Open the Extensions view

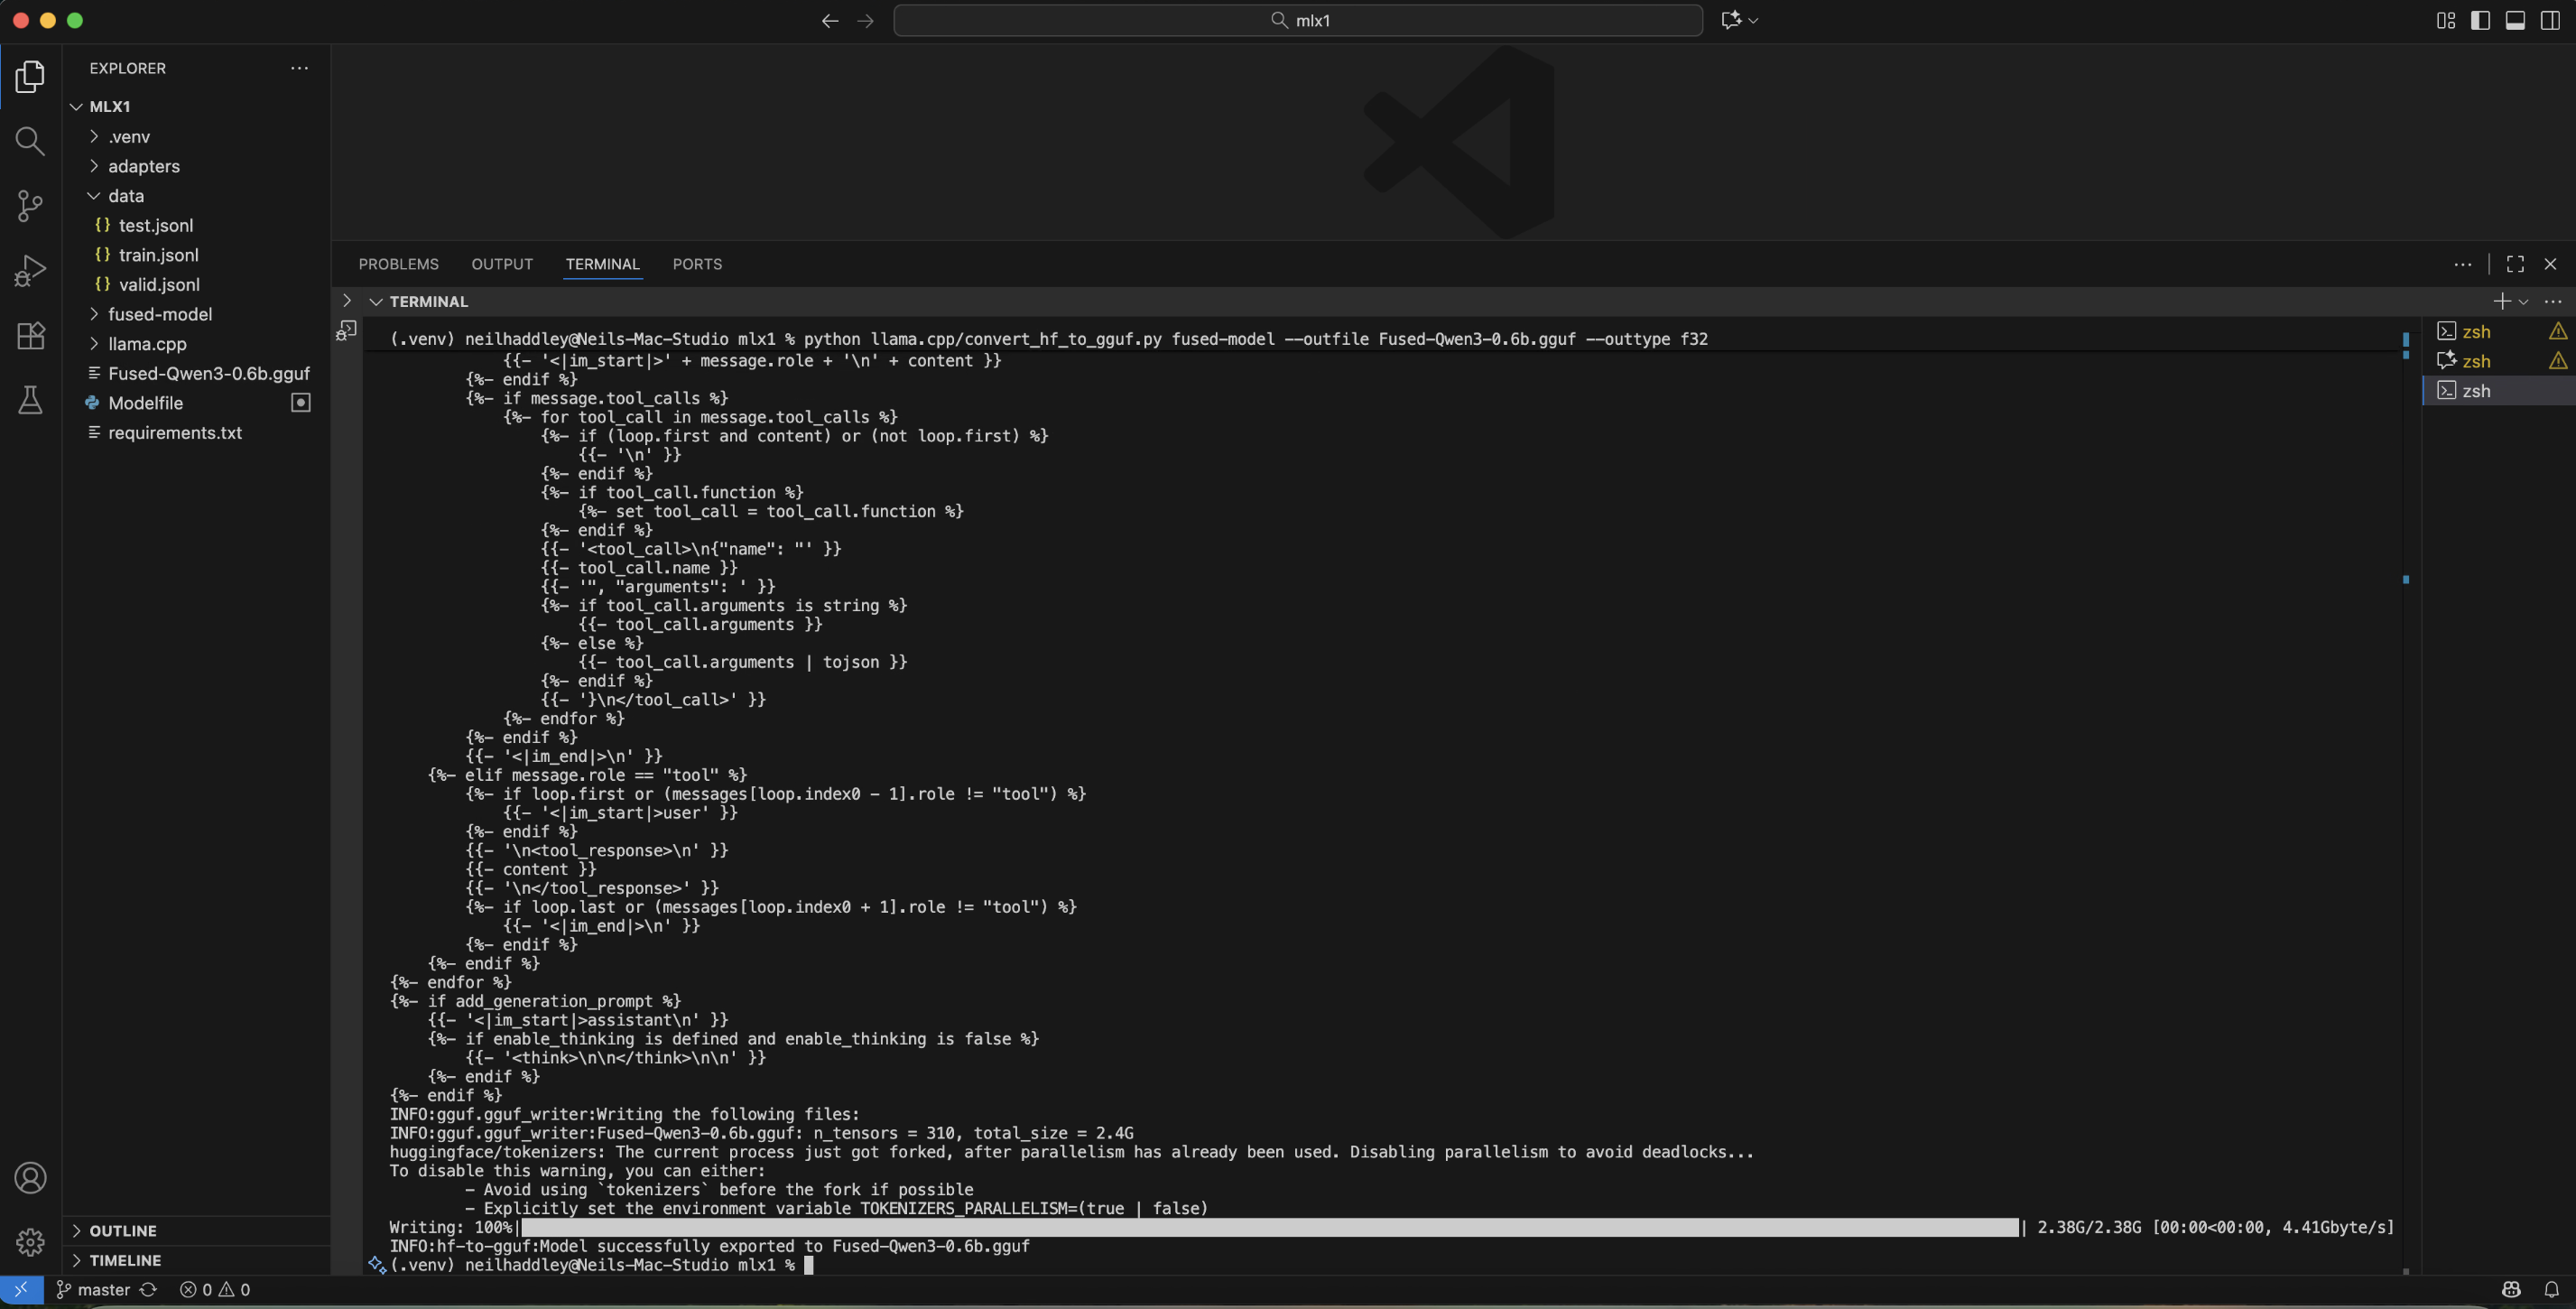(x=30, y=335)
